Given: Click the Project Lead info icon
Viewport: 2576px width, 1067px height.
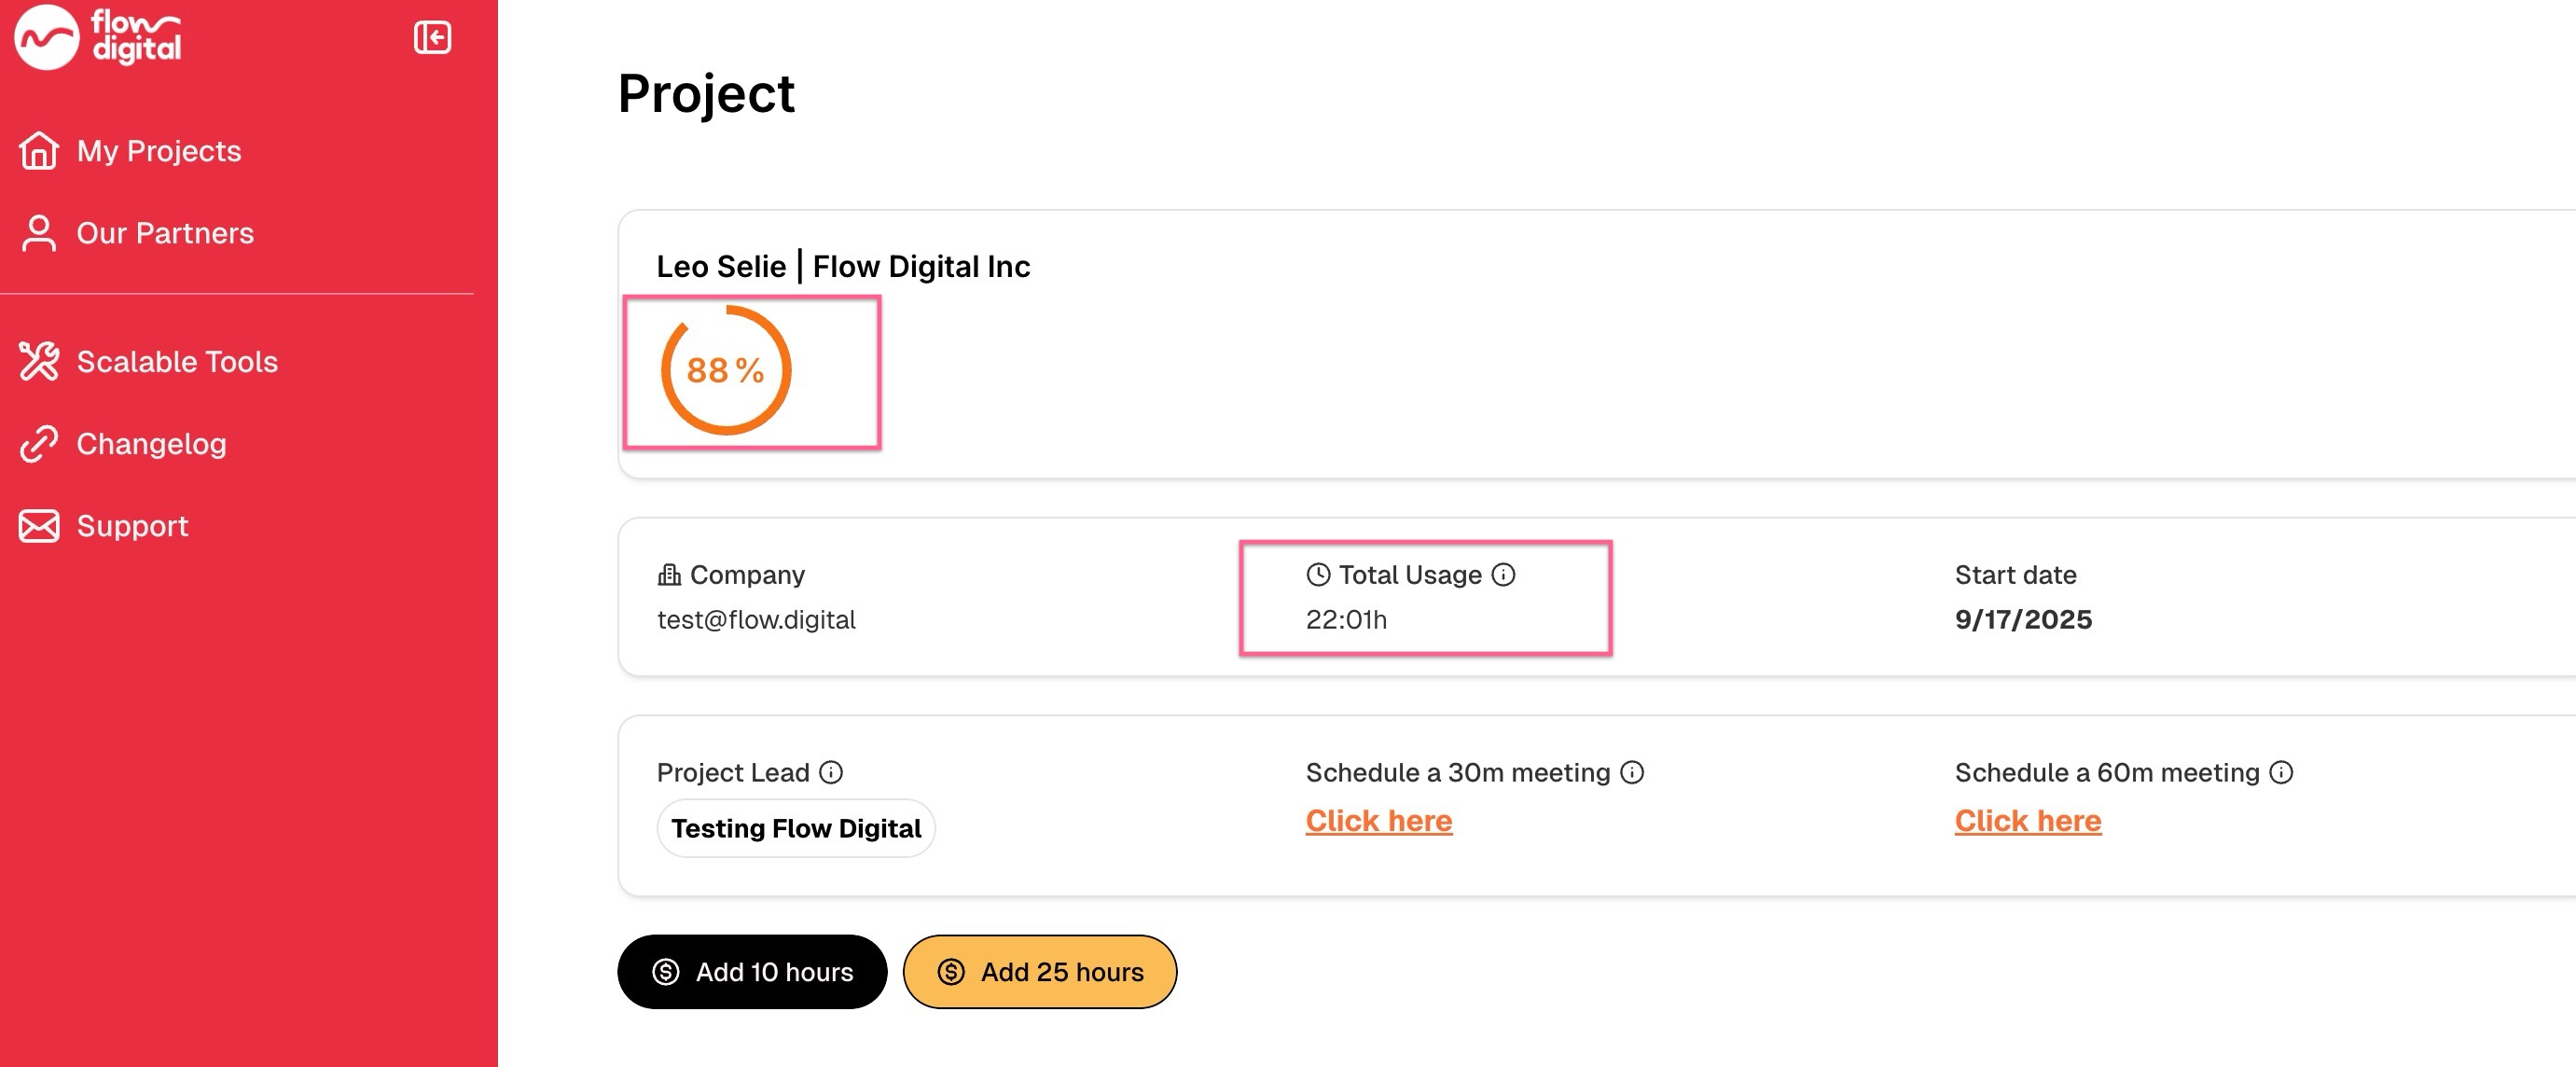Looking at the screenshot, I should click(831, 773).
